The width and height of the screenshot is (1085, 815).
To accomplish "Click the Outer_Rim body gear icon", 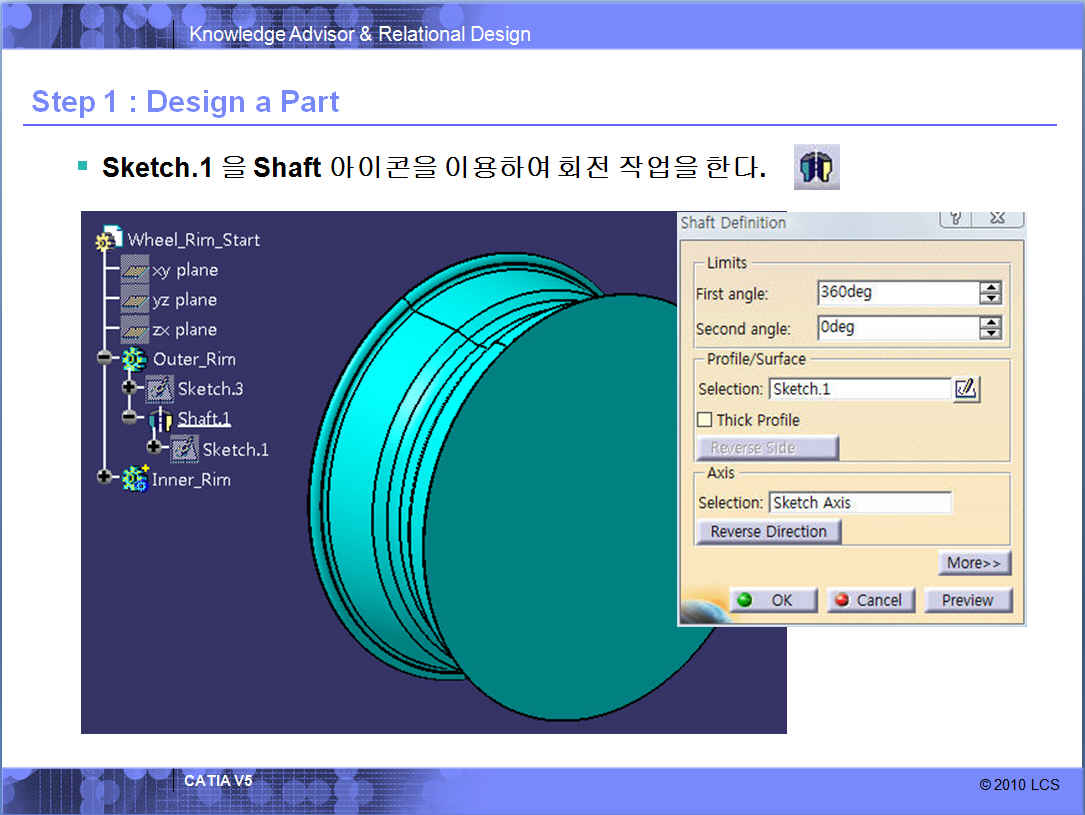I will point(134,359).
